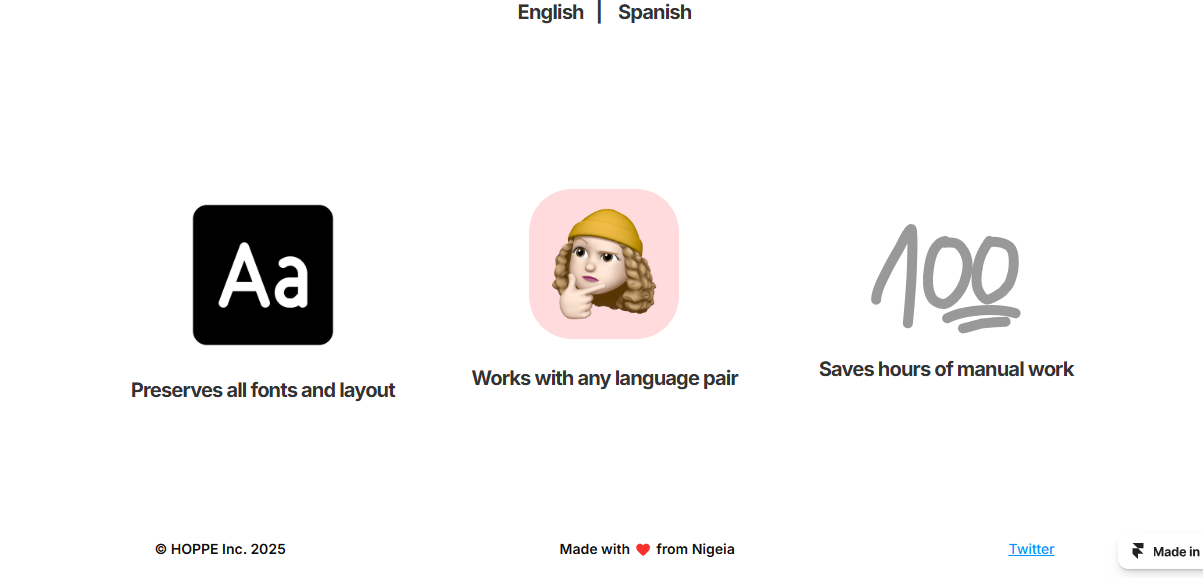Image resolution: width=1203 pixels, height=578 pixels.
Task: Click "Preserves all fonts and layout" heading
Action: coord(263,390)
